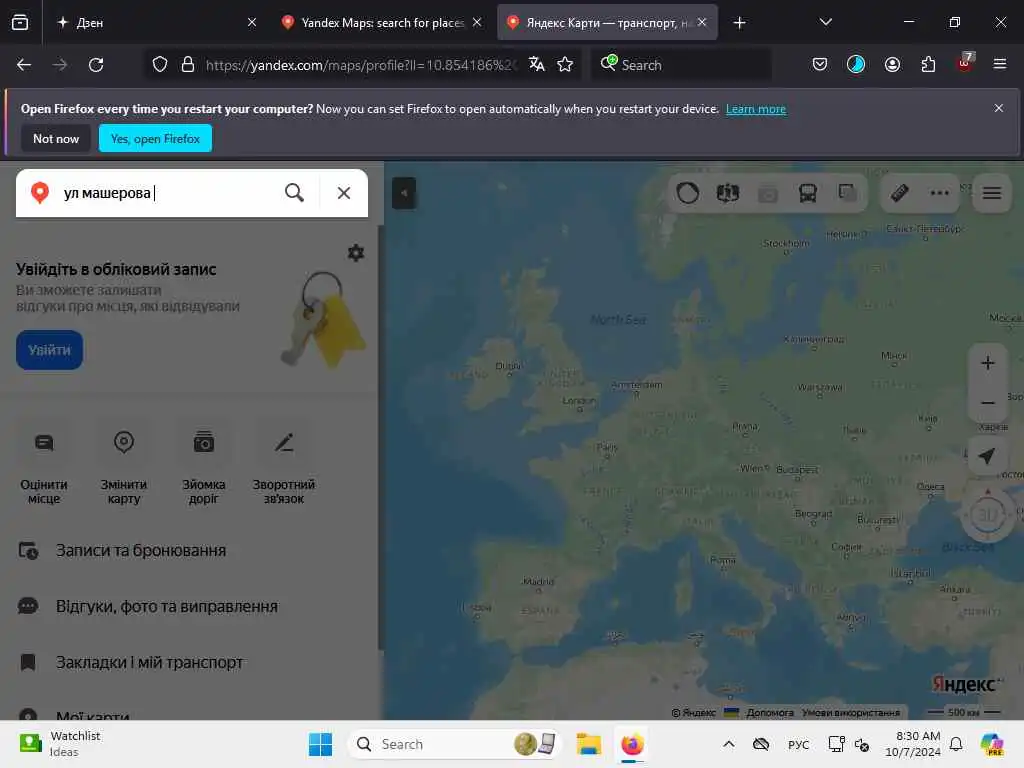This screenshot has width=1024, height=768.
Task: Click the blue Увійти login button
Action: [50, 350]
